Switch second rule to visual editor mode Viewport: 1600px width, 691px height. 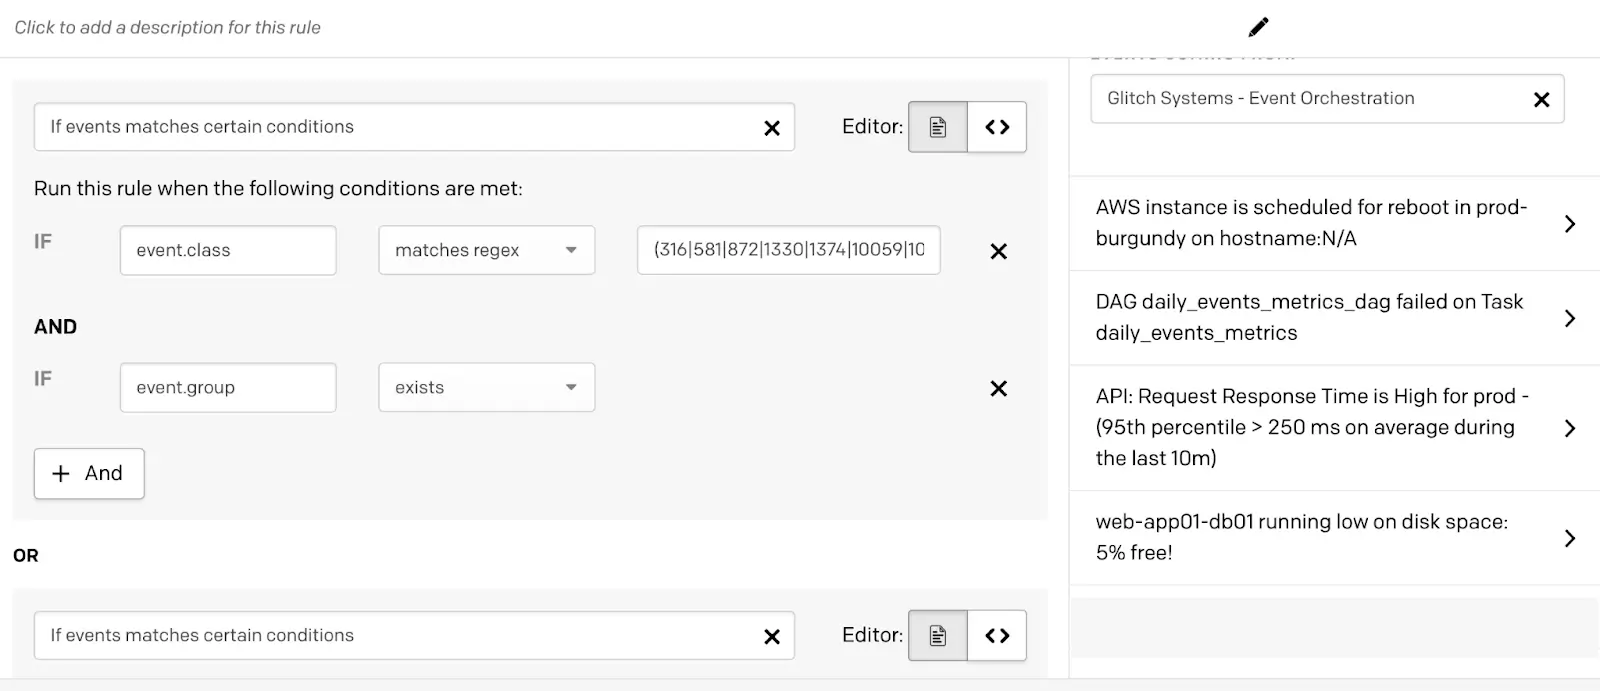click(x=938, y=636)
